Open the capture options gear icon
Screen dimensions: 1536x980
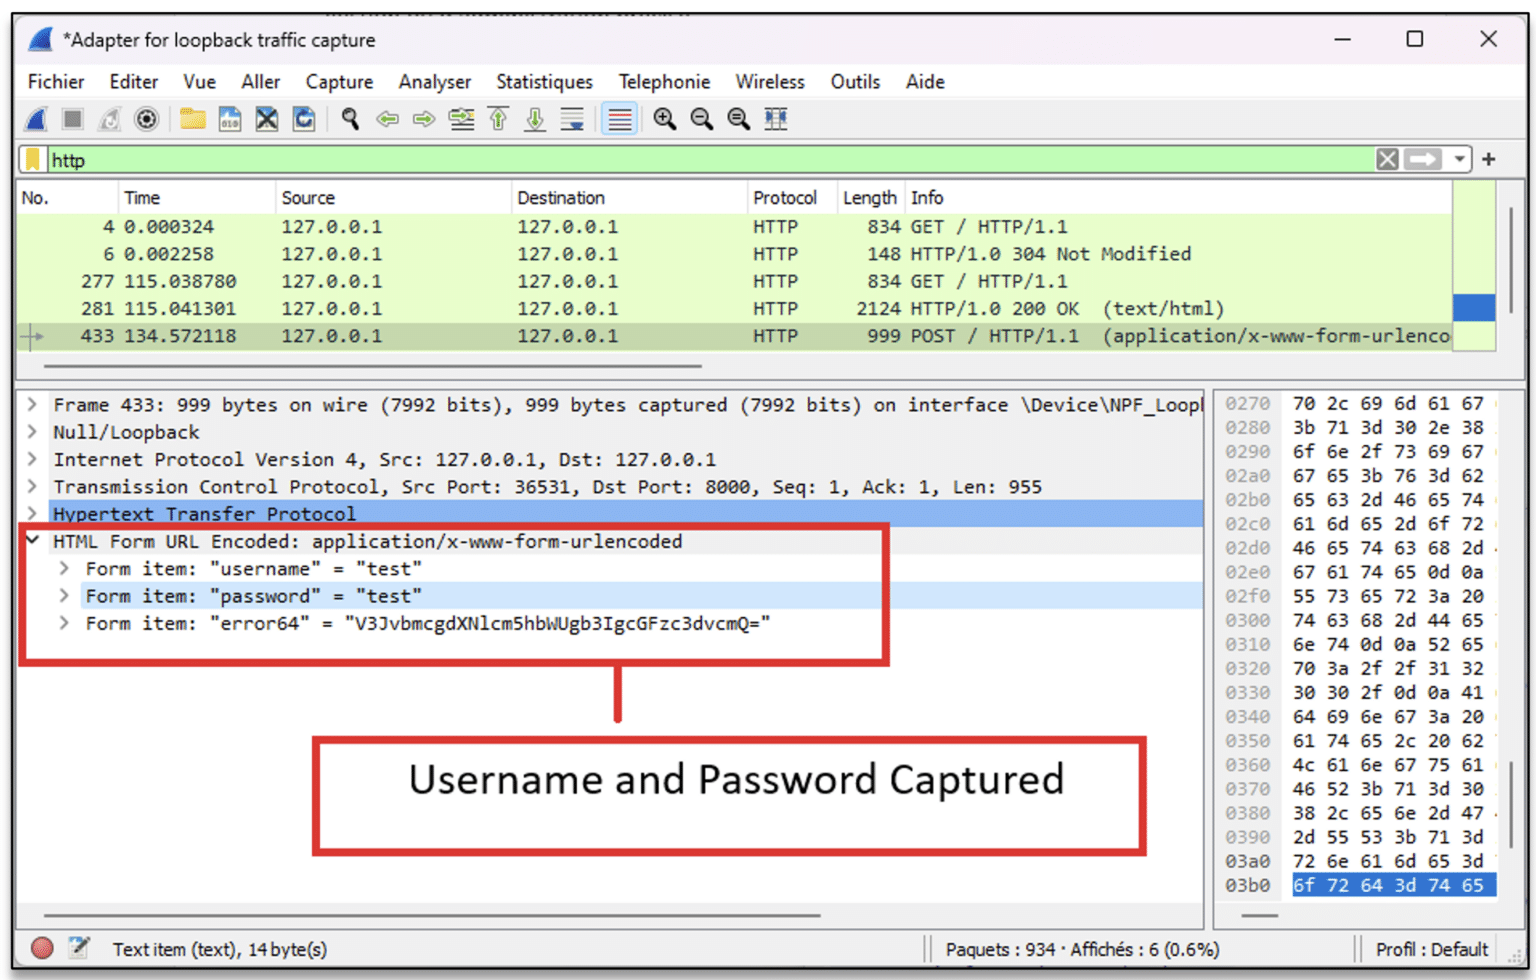click(x=147, y=119)
